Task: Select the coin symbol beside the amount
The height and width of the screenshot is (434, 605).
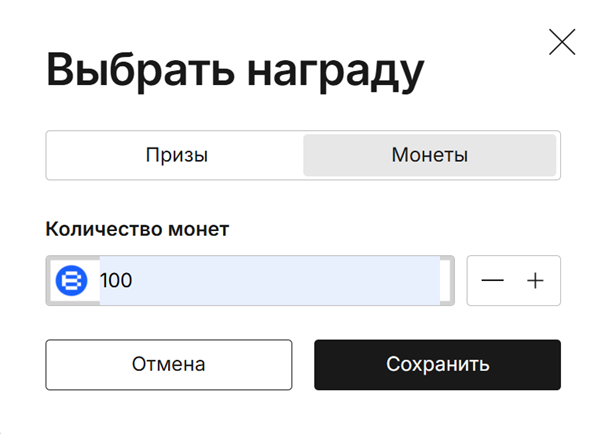Action: coord(71,281)
